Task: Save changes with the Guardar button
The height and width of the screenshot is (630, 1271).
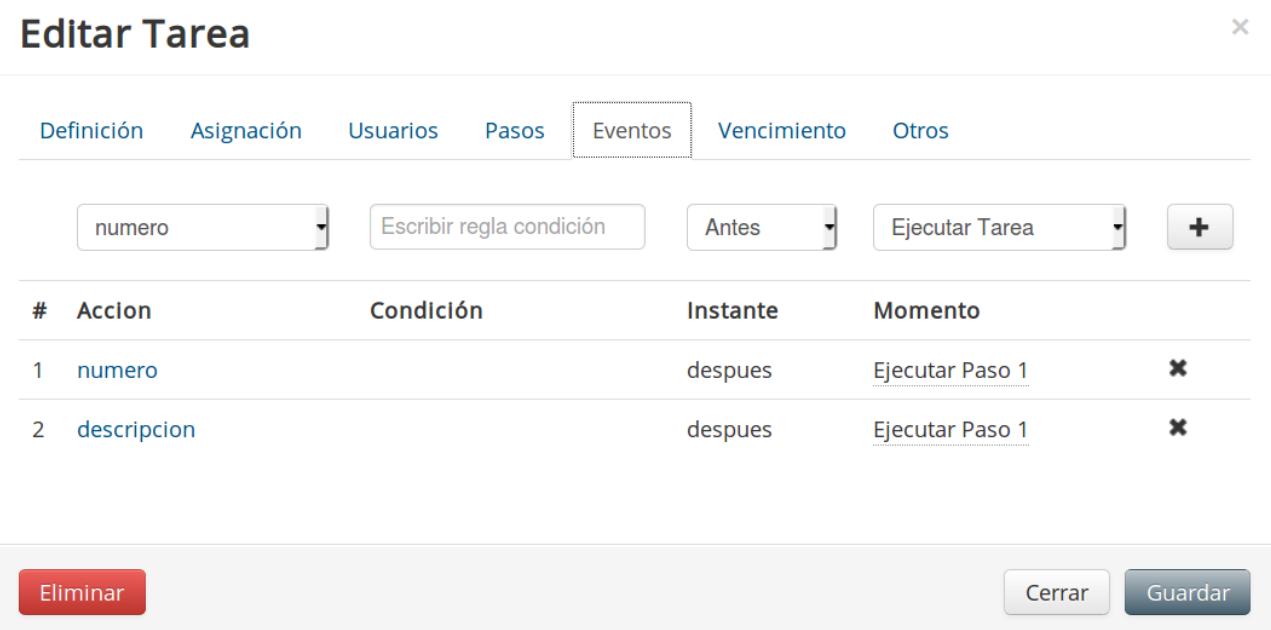Action: [x=1188, y=592]
